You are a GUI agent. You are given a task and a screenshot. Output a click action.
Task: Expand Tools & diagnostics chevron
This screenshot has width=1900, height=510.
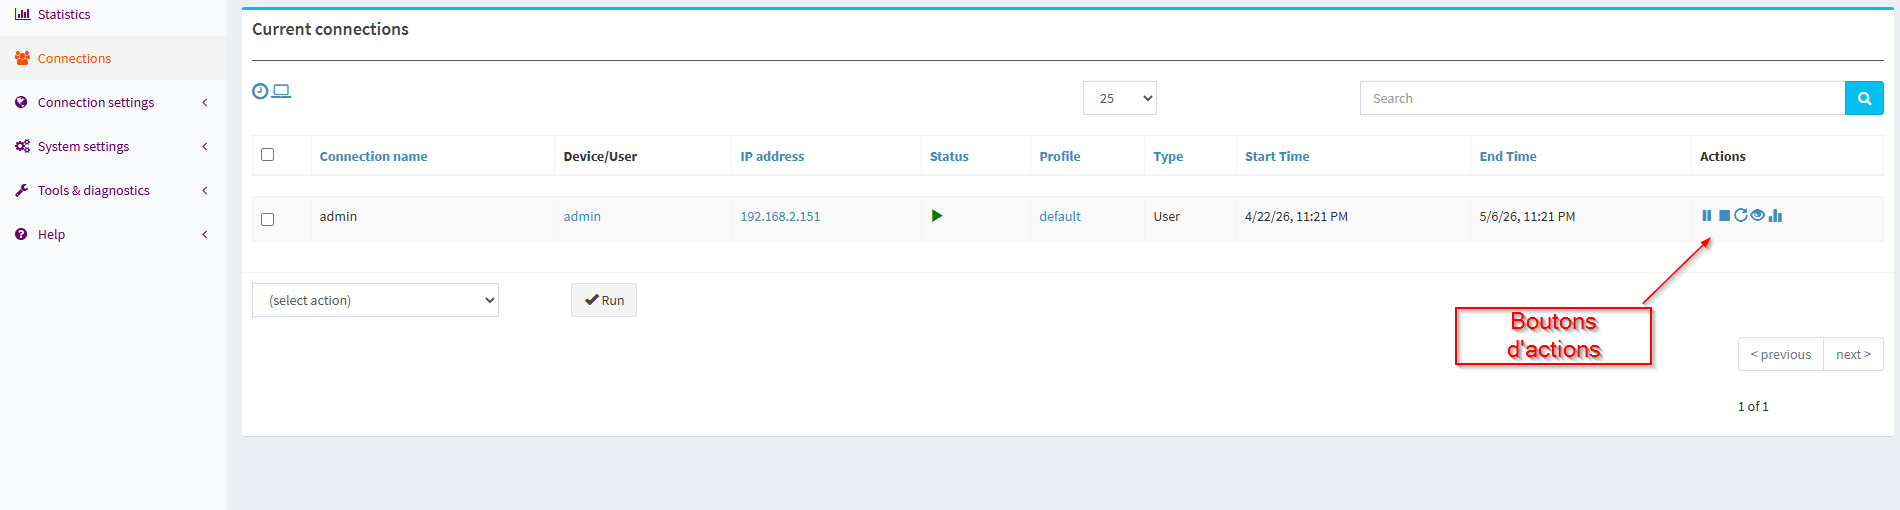pos(205,190)
